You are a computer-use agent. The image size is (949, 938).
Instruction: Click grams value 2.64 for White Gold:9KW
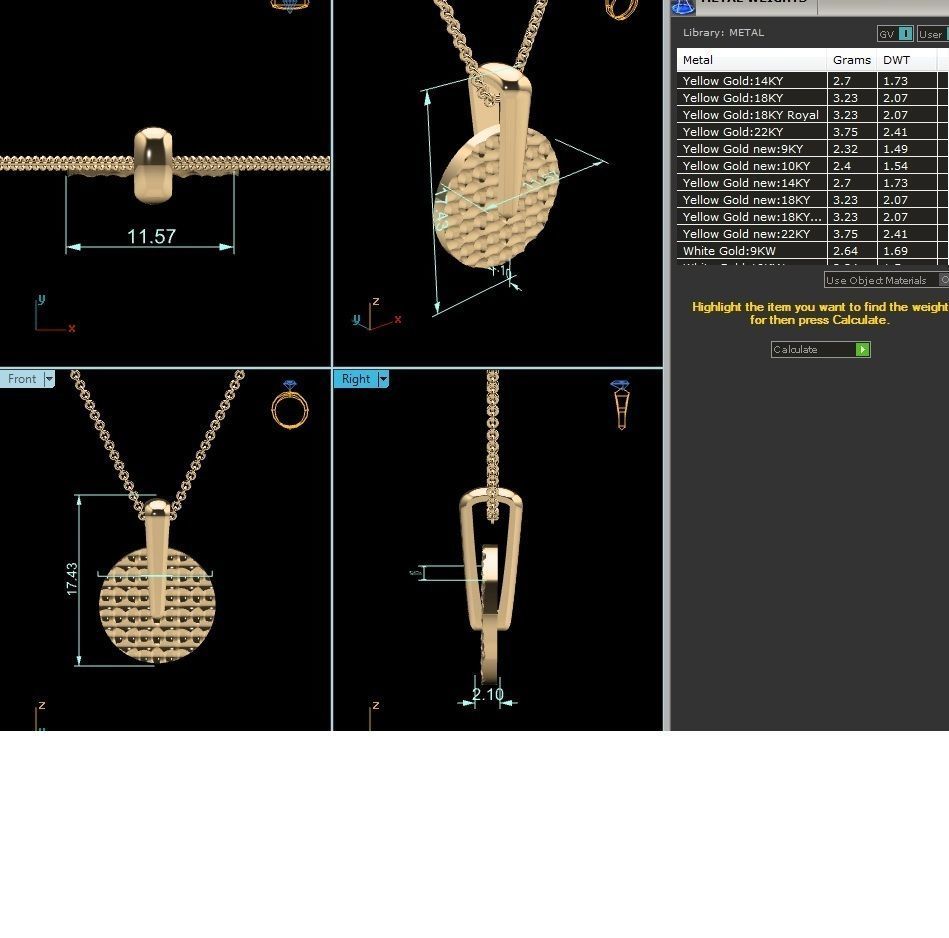[845, 250]
